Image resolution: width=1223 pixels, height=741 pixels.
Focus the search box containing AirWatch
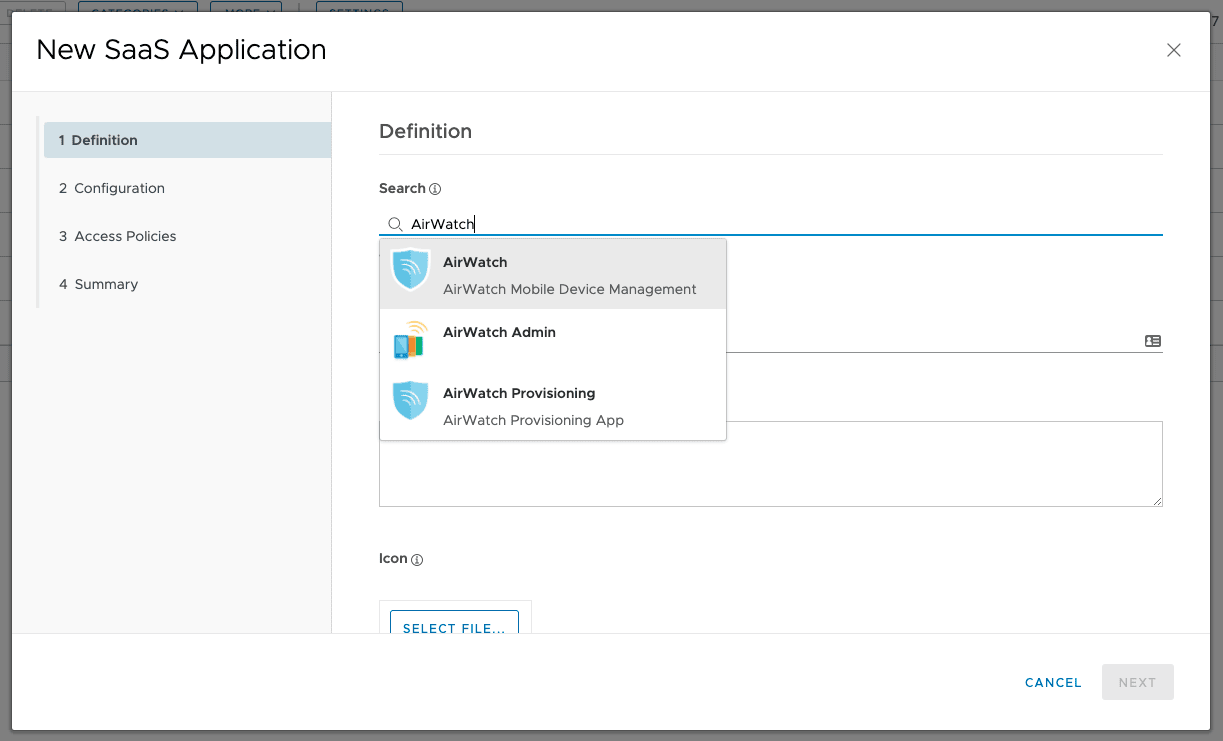[x=771, y=224]
